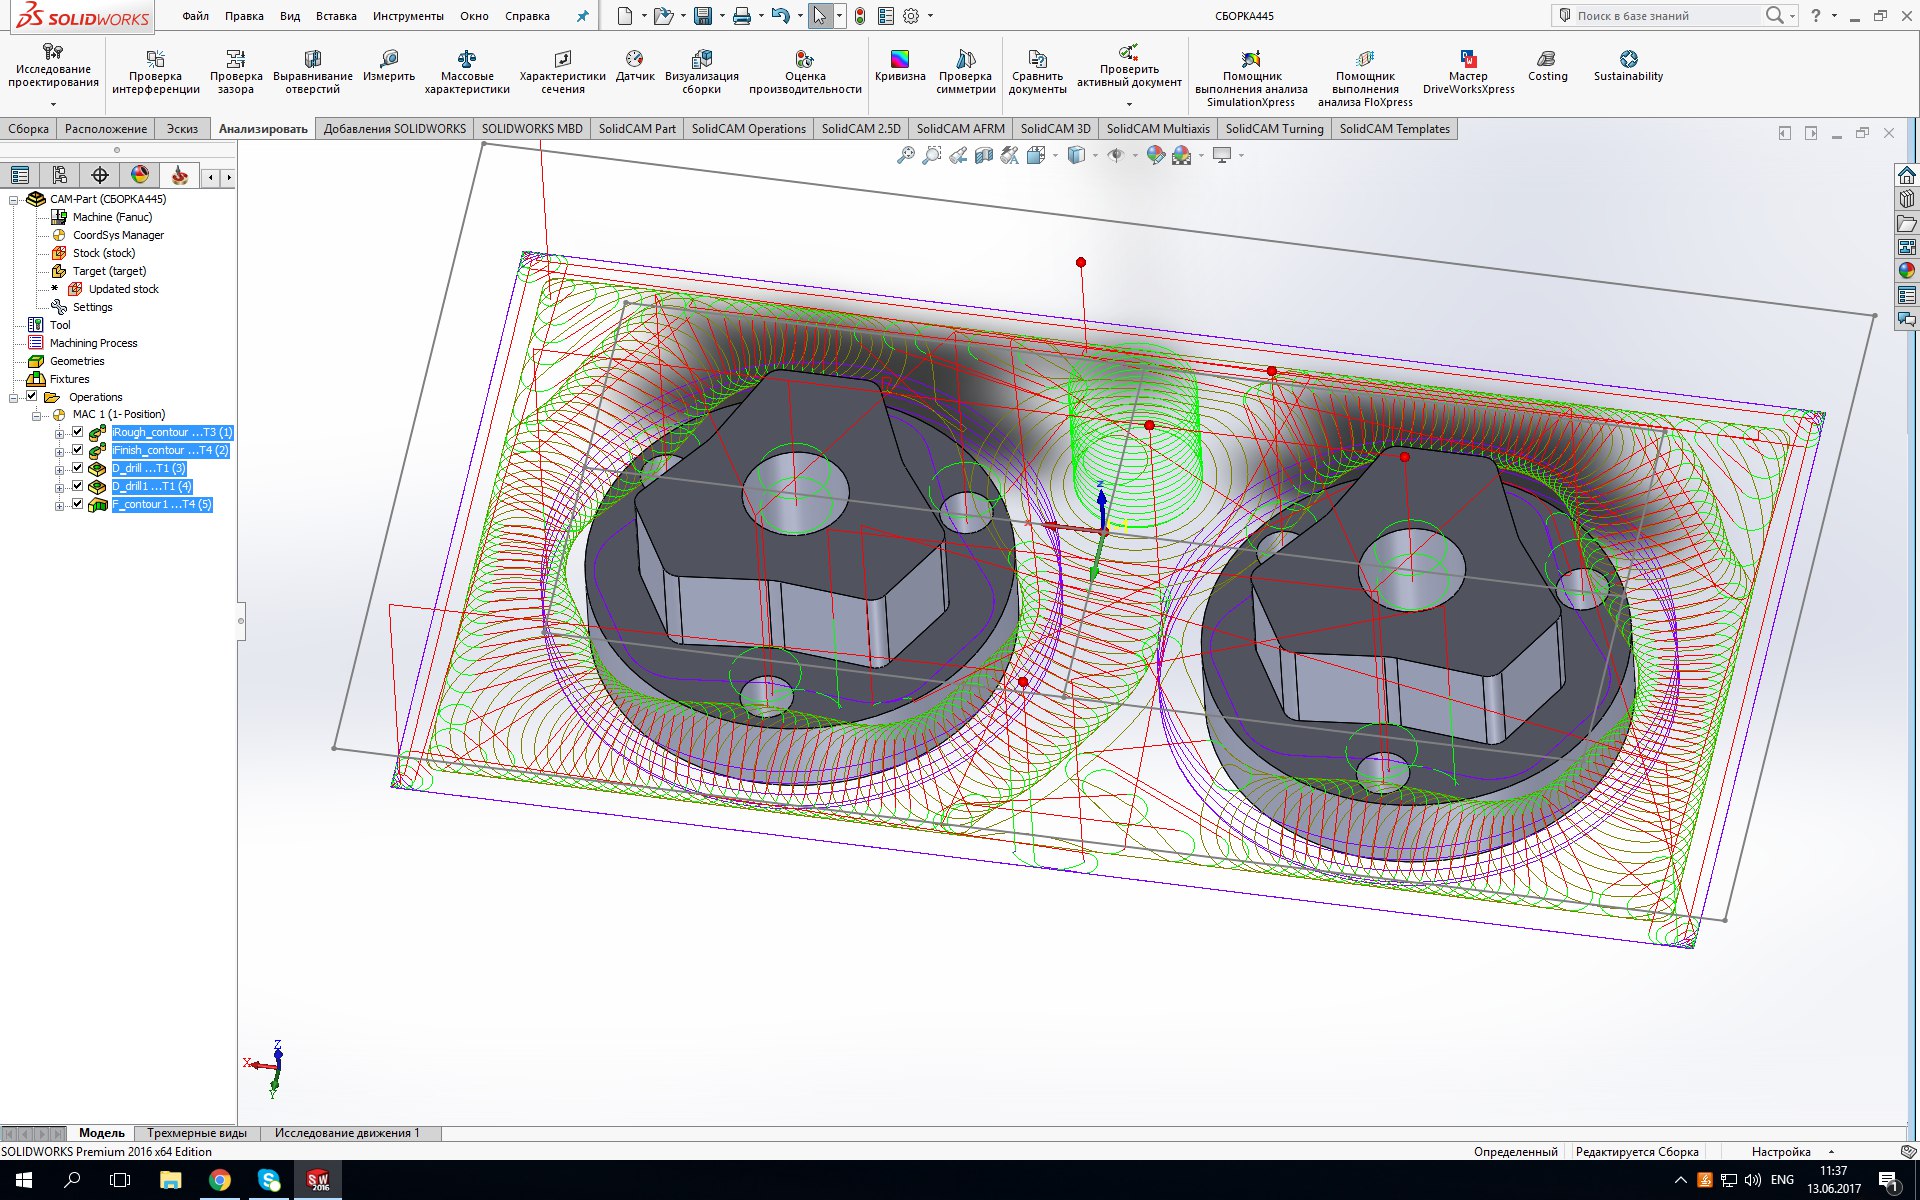Screen dimensions: 1920x1200
Task: Open the Clearance Verification (Проверка зазора) tool
Action: [x=236, y=72]
